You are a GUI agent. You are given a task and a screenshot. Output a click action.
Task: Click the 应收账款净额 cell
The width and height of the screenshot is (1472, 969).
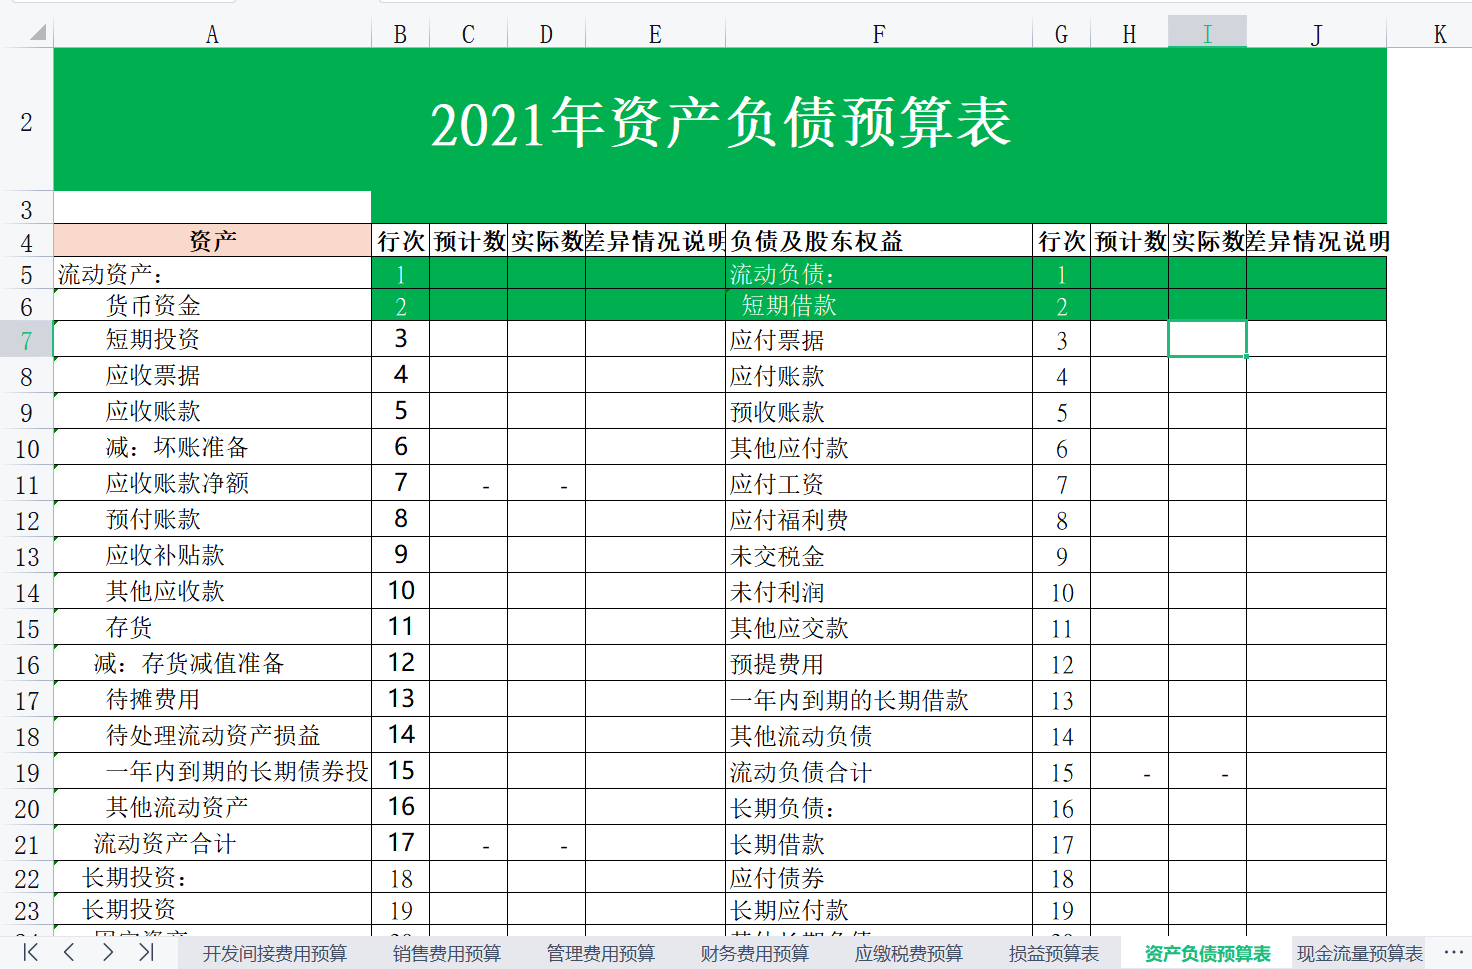click(x=212, y=483)
